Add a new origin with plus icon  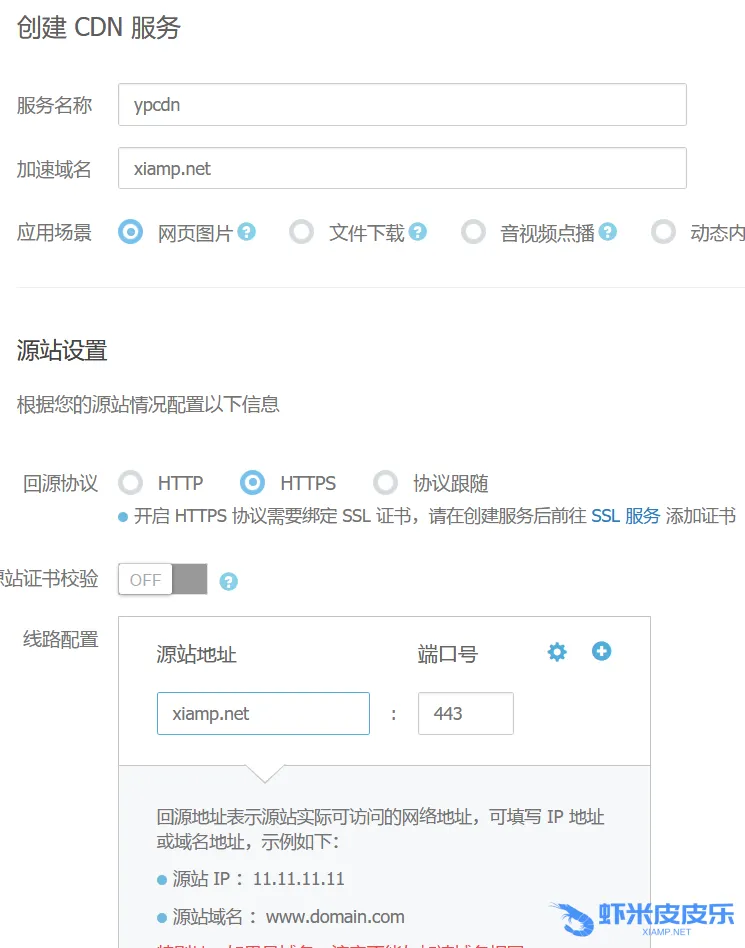601,651
